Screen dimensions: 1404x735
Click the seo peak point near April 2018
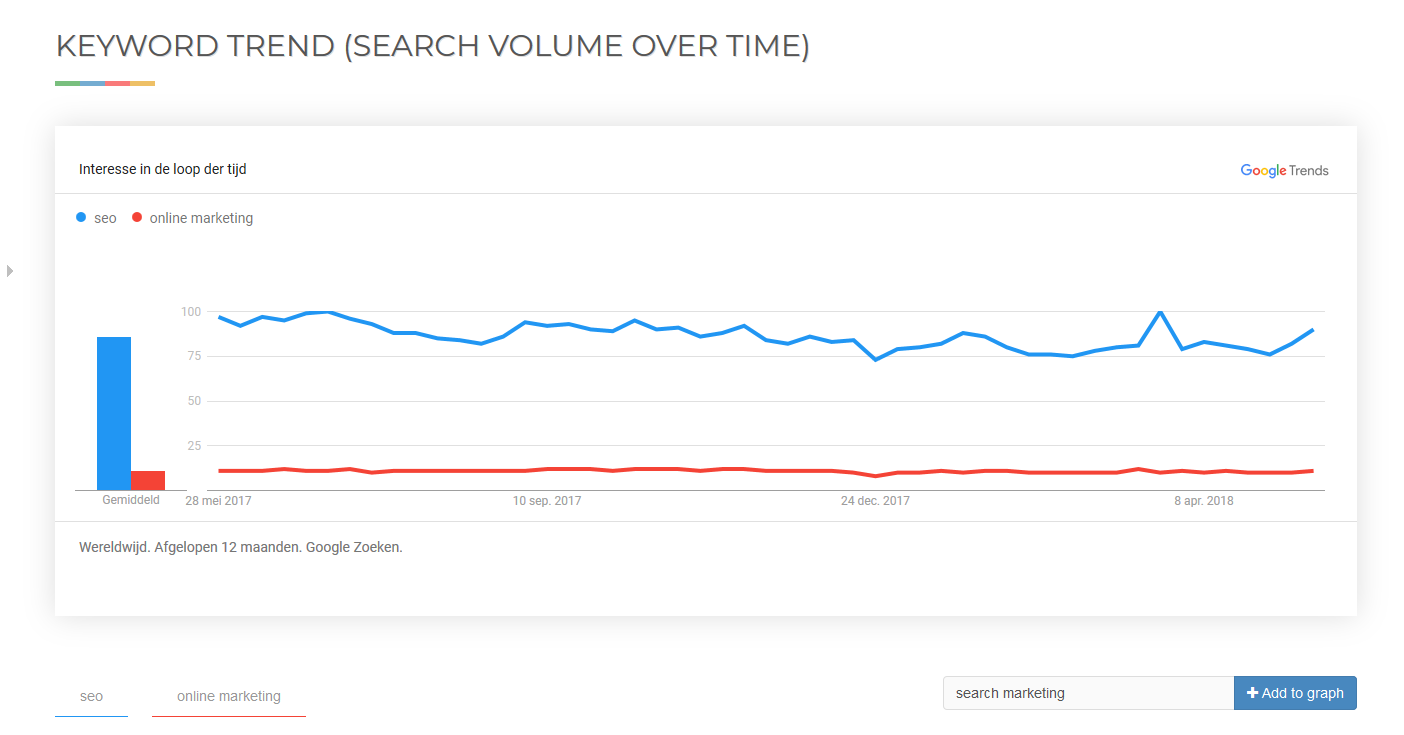tap(1160, 312)
